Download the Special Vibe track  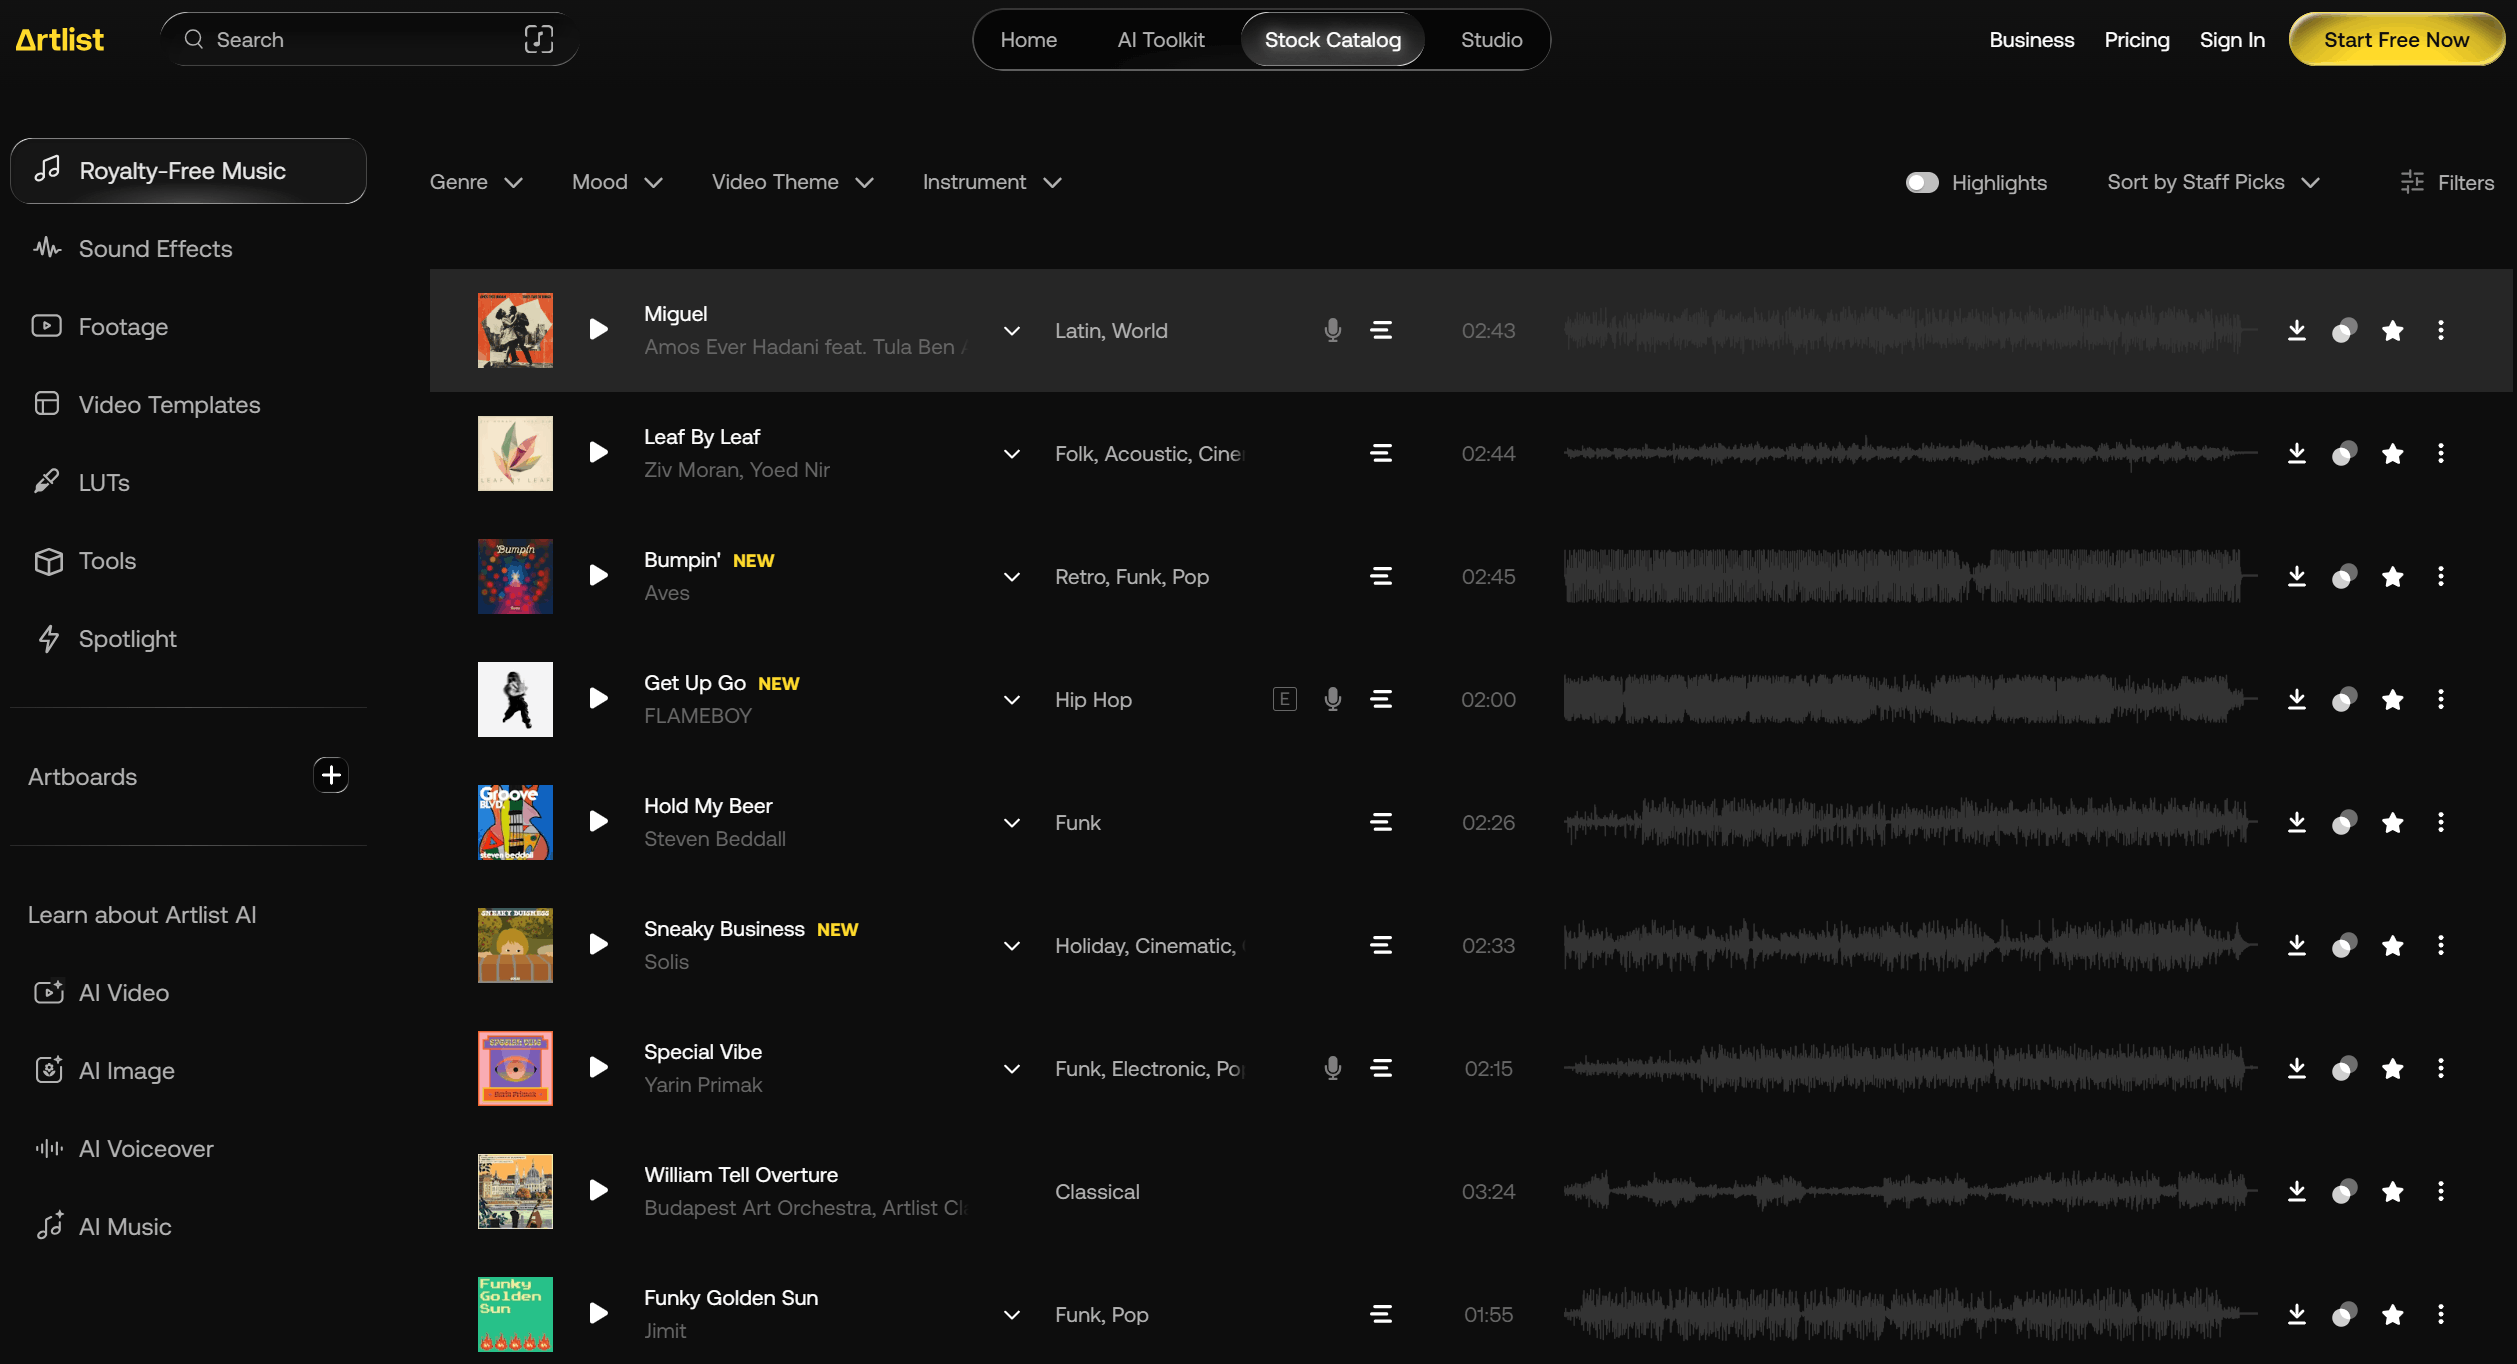click(2296, 1068)
